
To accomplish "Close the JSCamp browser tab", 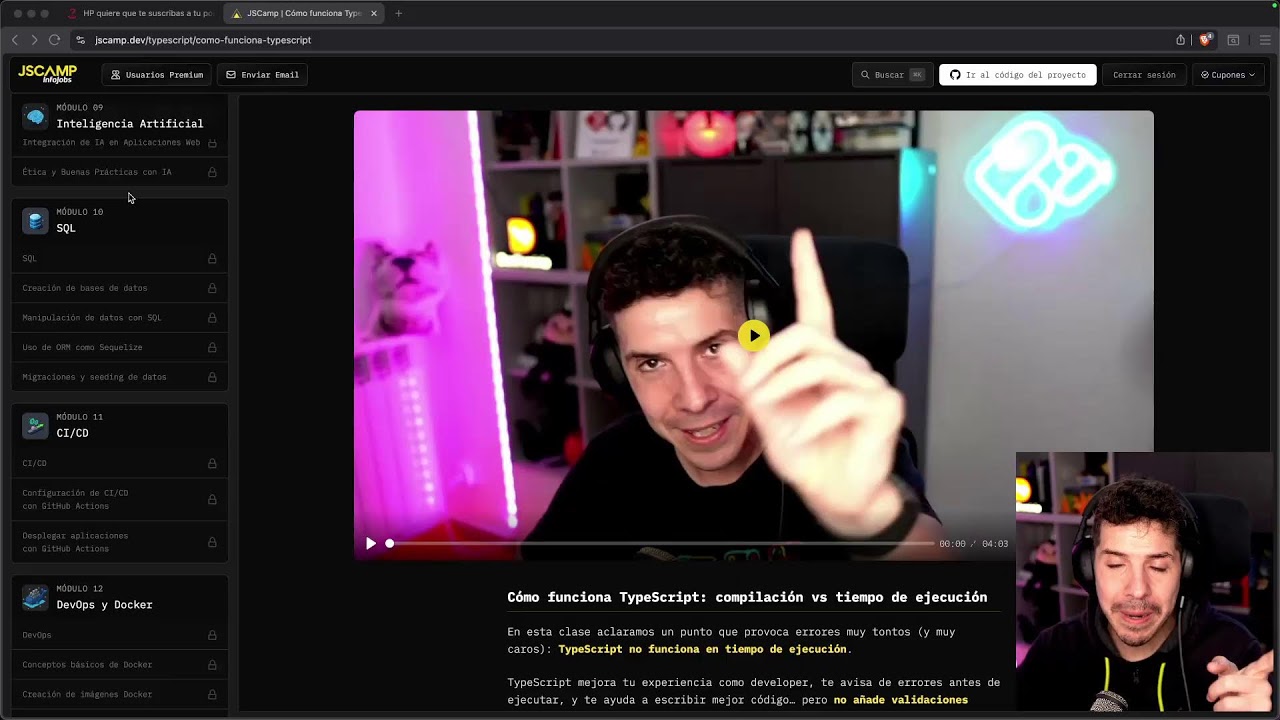I will click(x=374, y=13).
